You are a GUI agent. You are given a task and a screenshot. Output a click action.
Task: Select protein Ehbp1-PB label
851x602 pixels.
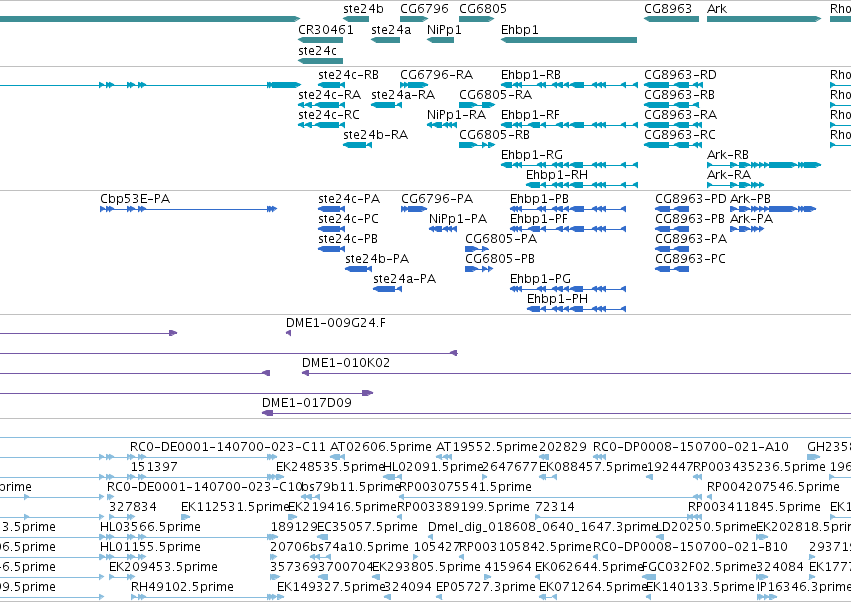[x=539, y=199]
